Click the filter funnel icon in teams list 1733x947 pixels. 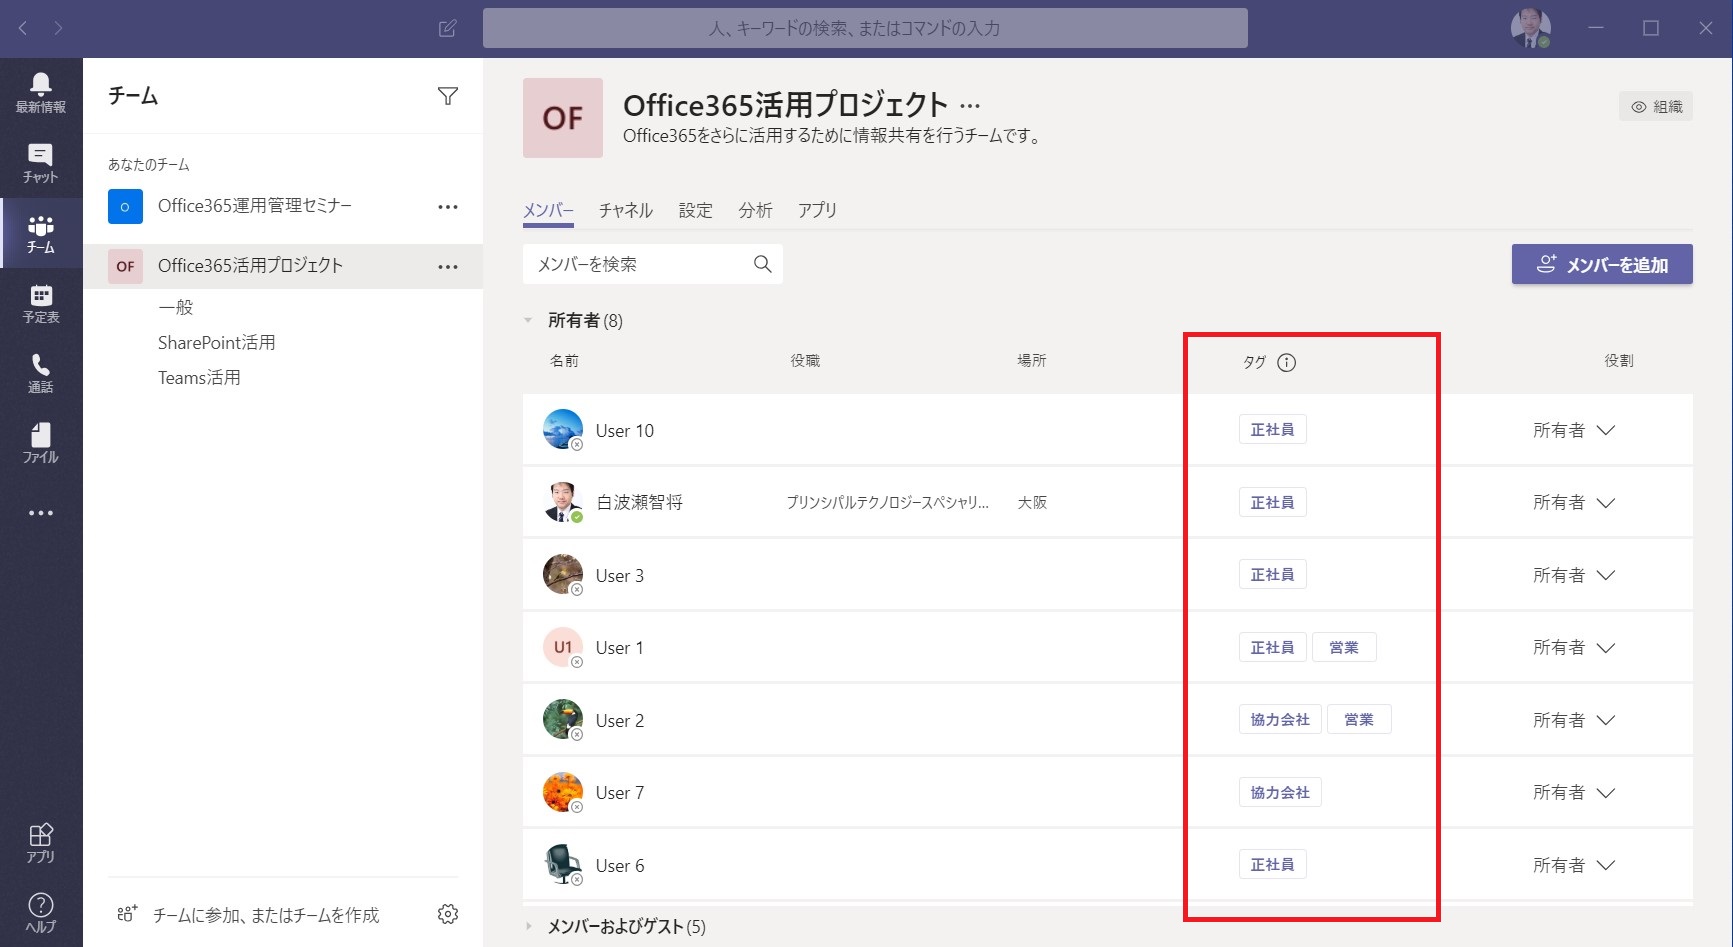(448, 96)
